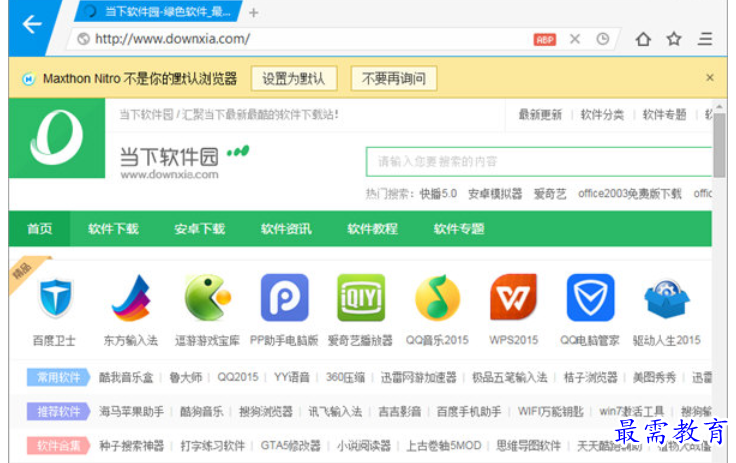The height and width of the screenshot is (463, 736).
Task: Click the 常用软件 category tag
Action: pos(58,377)
